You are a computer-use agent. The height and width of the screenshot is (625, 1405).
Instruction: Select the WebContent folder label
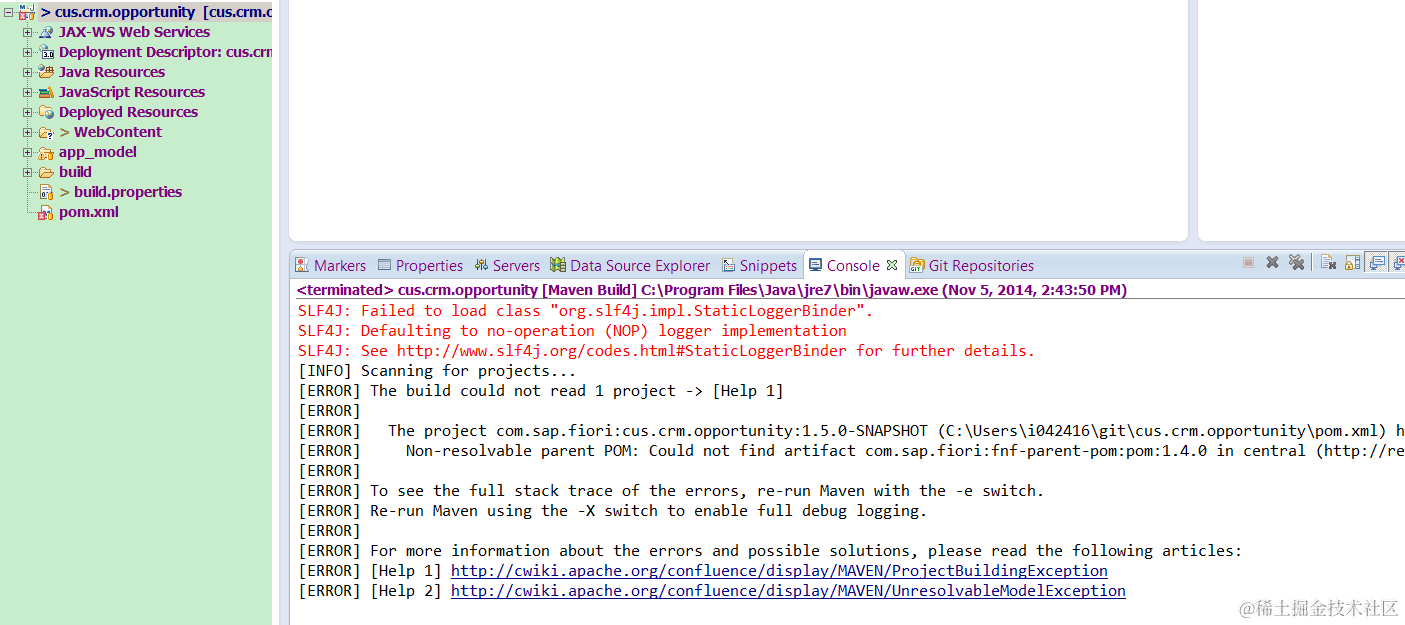[118, 132]
